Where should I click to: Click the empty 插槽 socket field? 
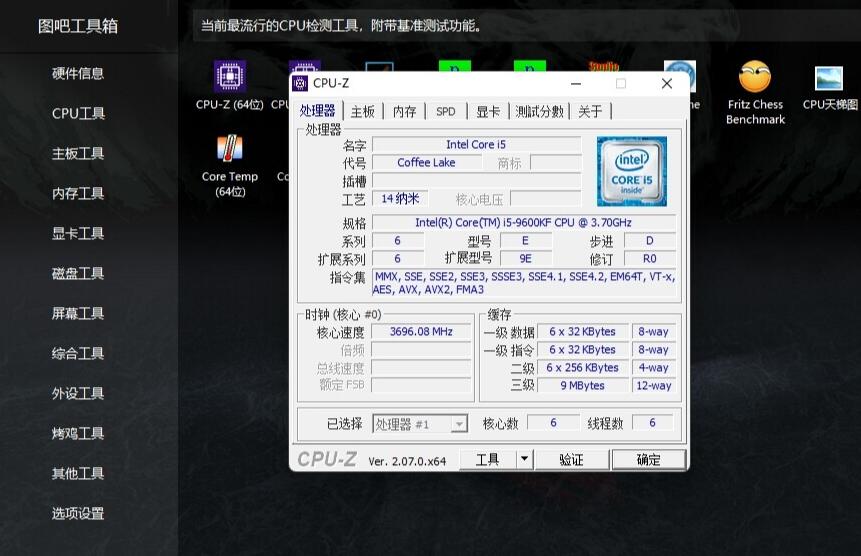click(476, 181)
